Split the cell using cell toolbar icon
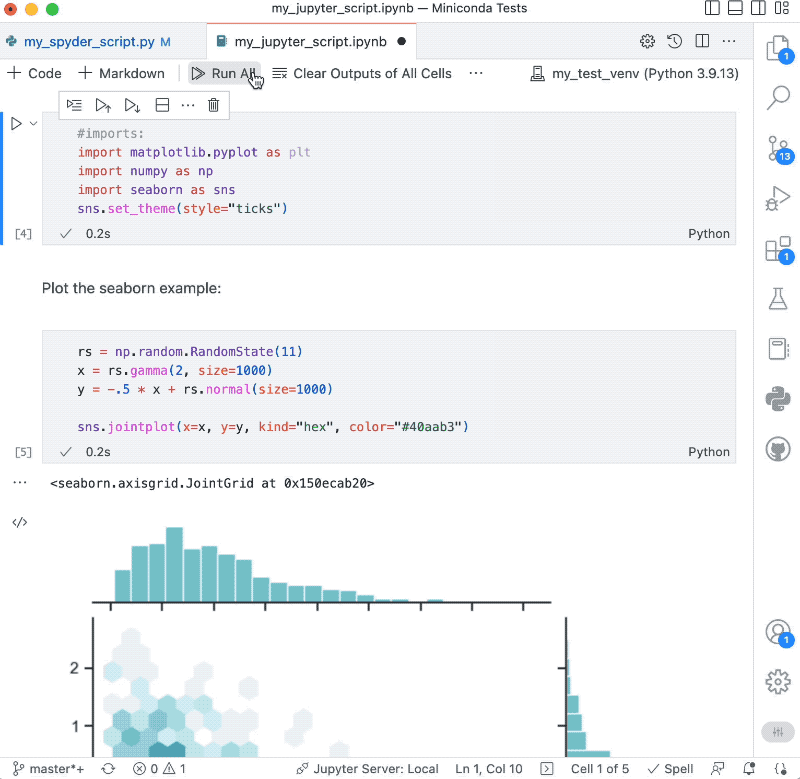This screenshot has width=800, height=779. (x=162, y=106)
